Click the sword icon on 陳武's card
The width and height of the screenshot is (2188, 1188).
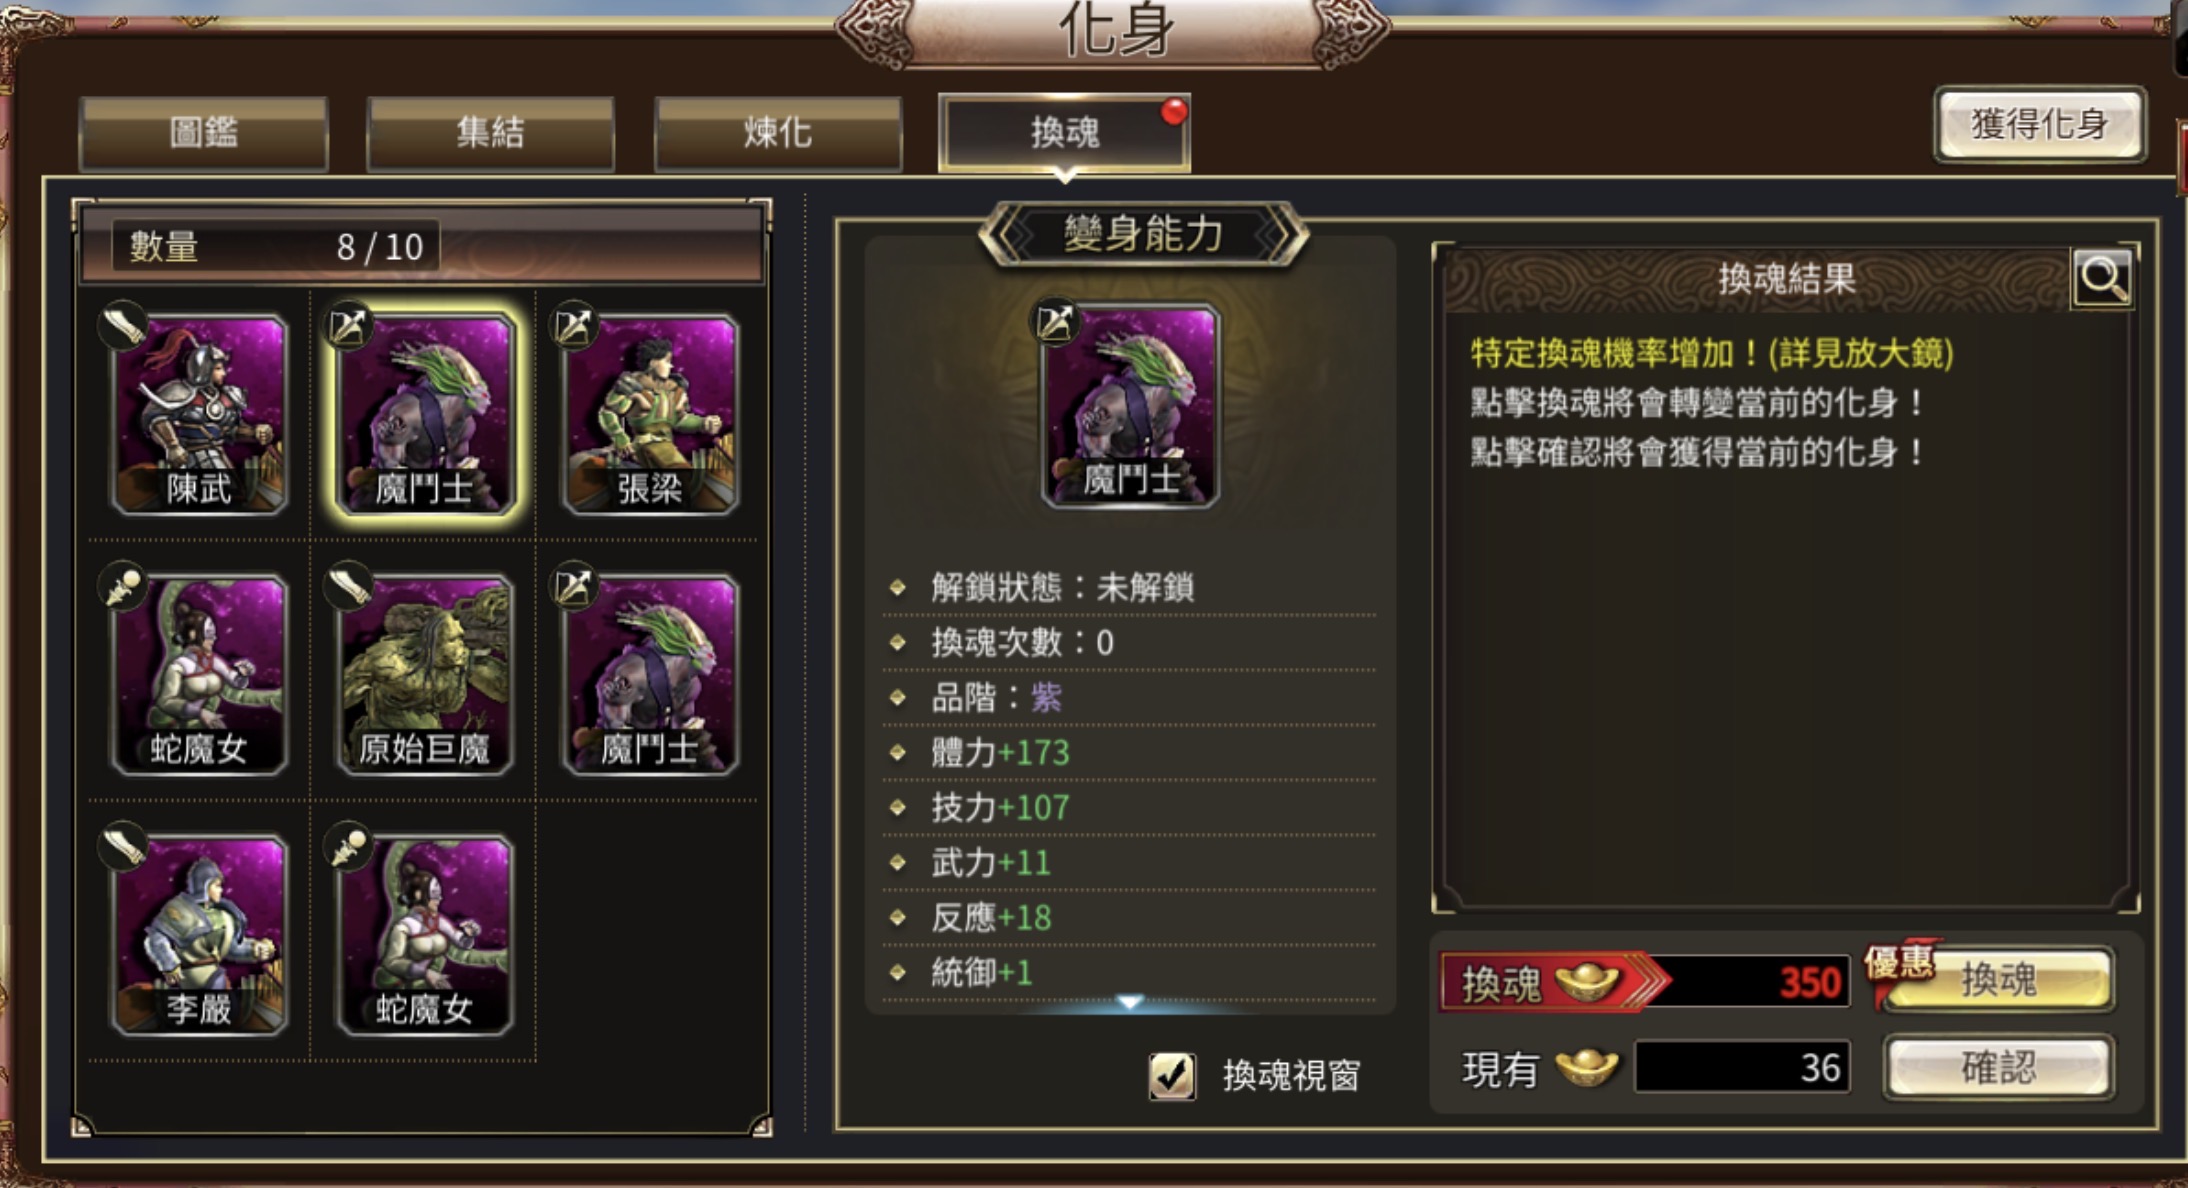pos(123,325)
